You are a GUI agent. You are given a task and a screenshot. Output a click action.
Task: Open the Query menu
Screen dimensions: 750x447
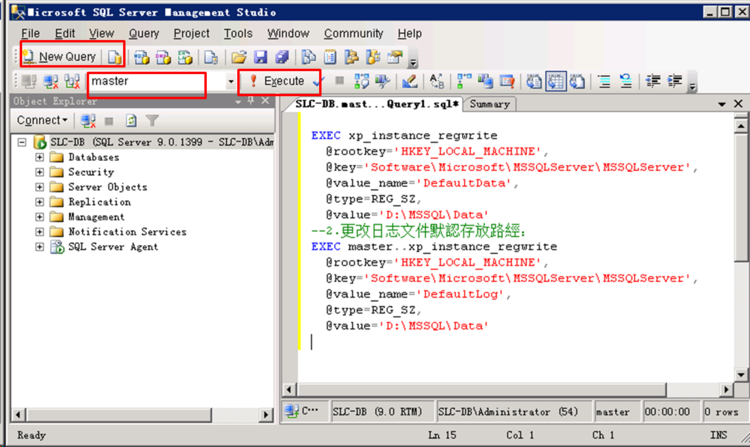tap(143, 33)
